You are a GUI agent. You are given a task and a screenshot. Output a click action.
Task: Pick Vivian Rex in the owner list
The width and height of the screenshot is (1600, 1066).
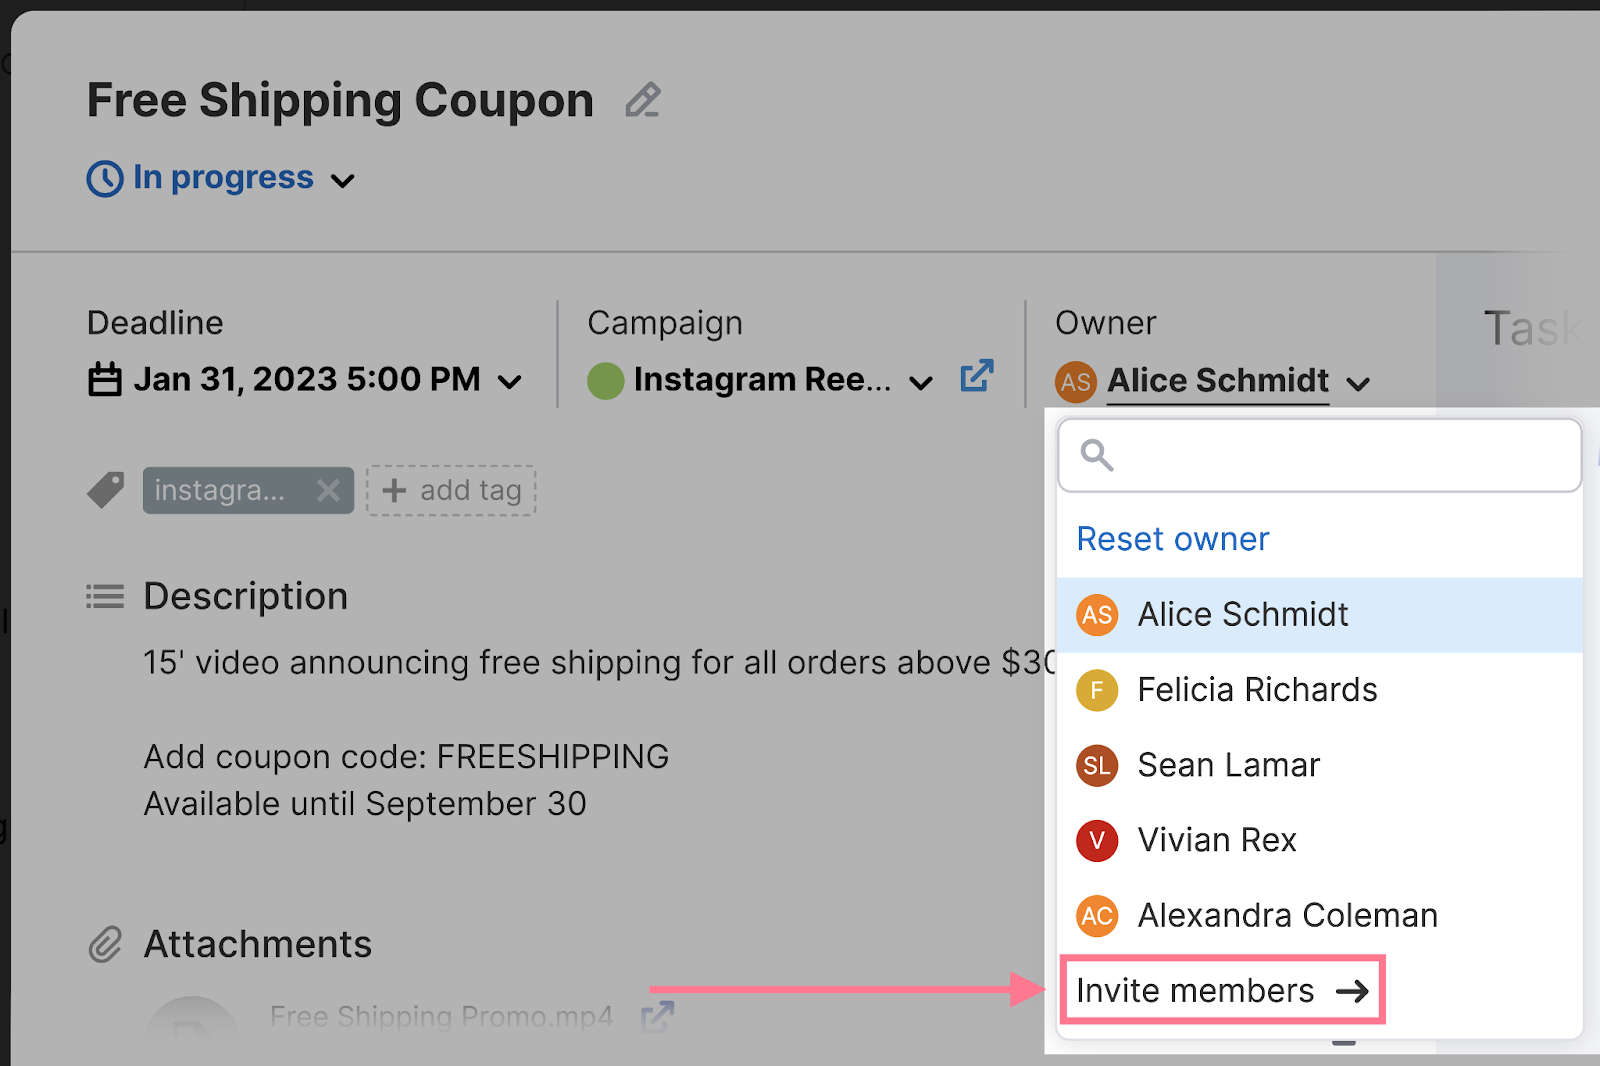1216,840
